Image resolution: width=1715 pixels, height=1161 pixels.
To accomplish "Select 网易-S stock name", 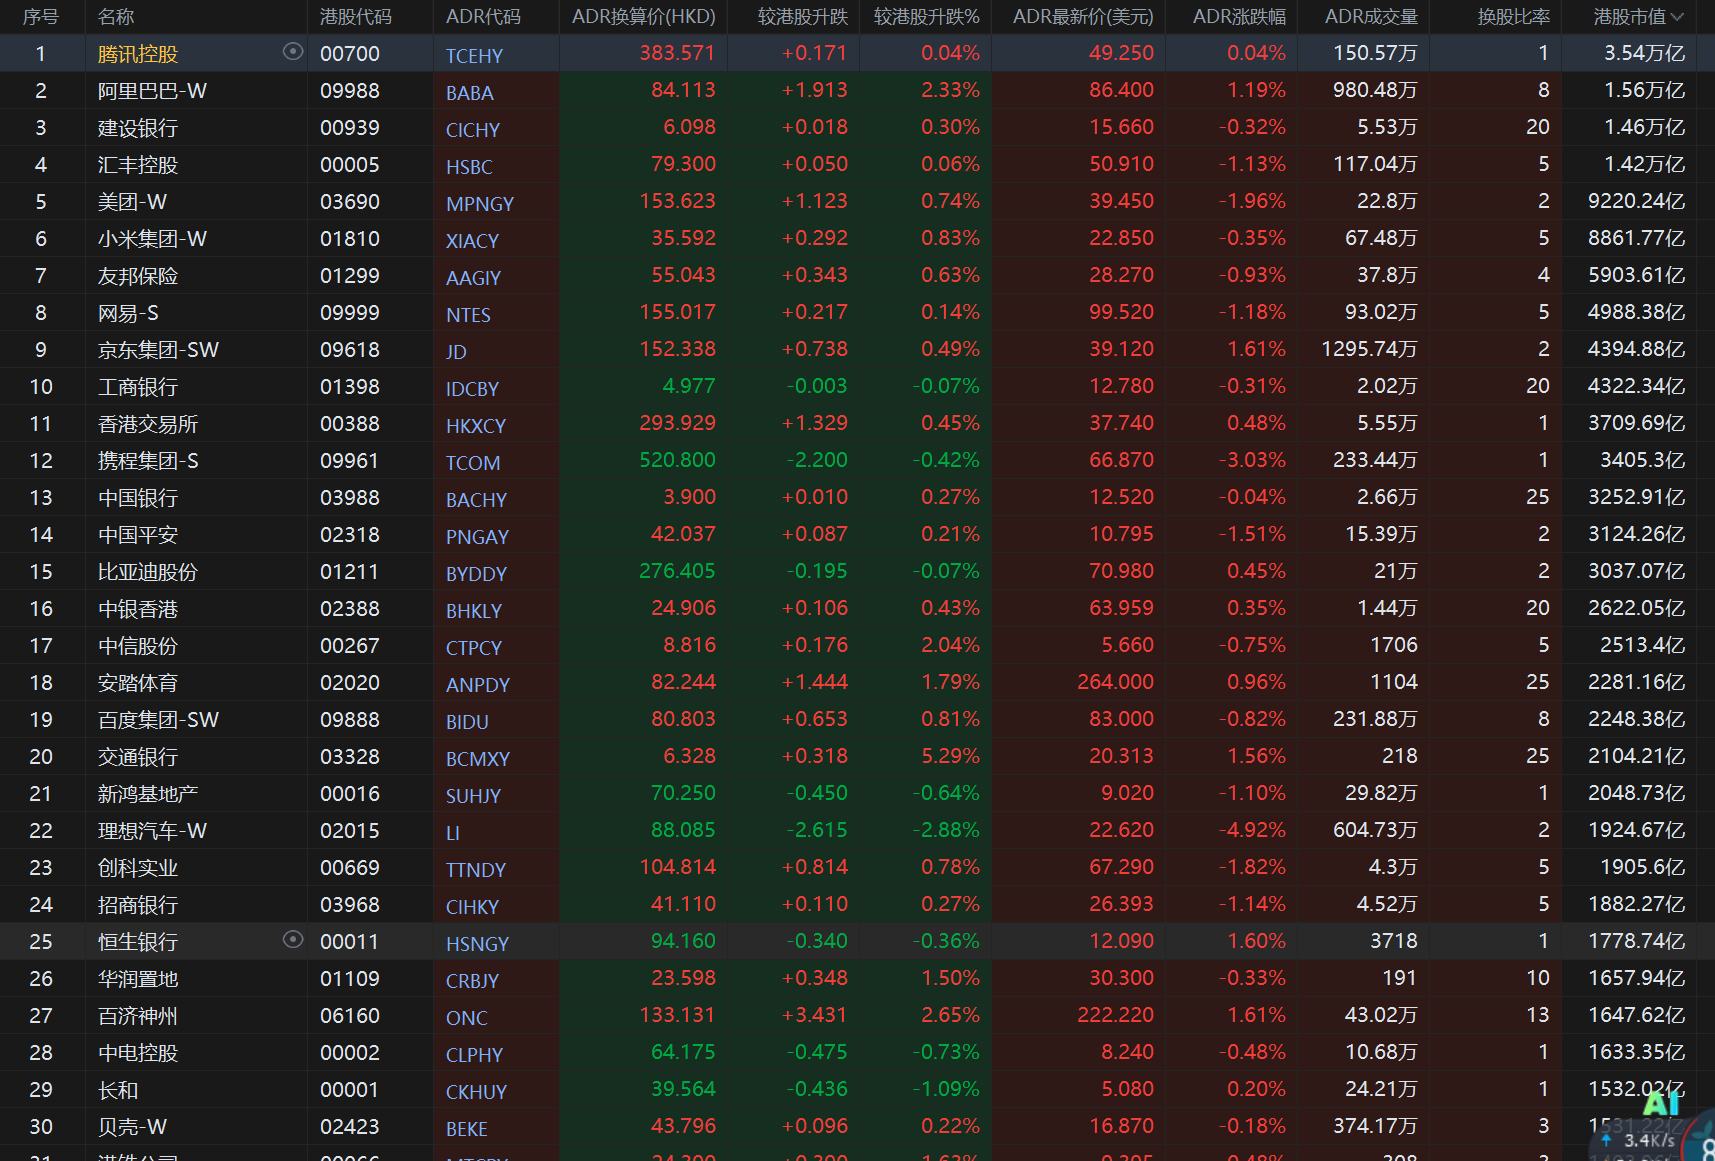I will click(128, 313).
